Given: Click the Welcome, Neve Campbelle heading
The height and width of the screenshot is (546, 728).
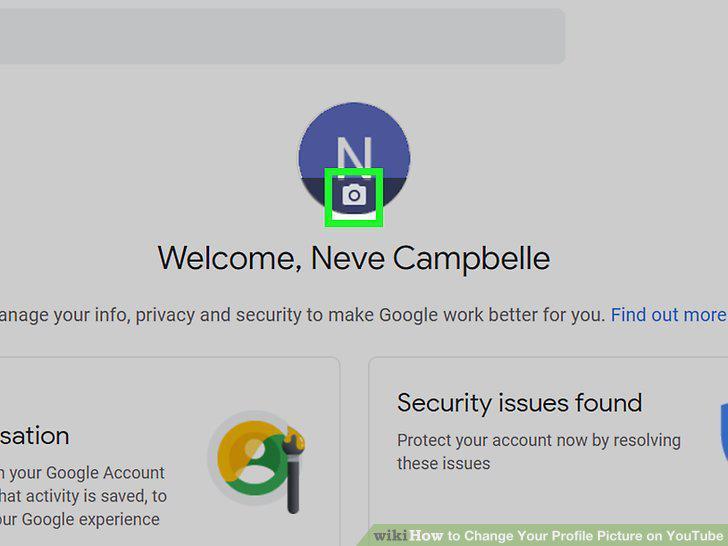Looking at the screenshot, I should tap(354, 259).
